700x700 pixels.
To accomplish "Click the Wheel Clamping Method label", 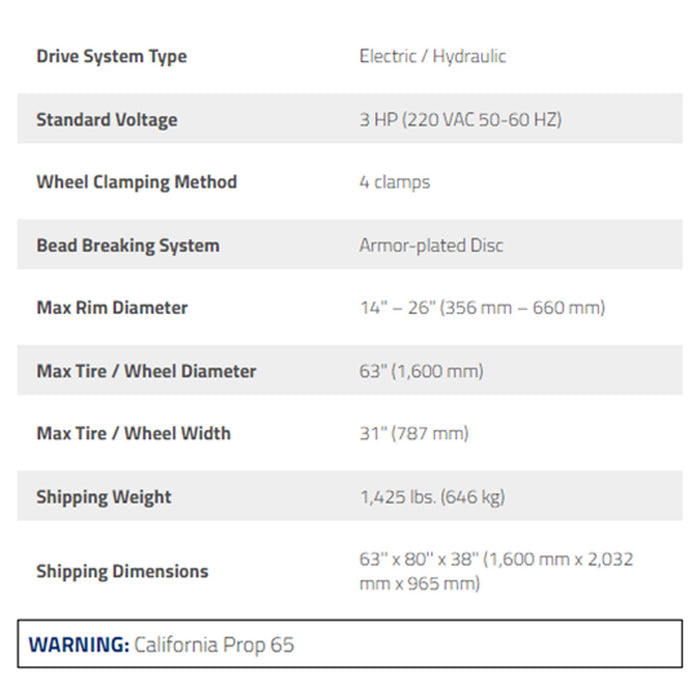I will (136, 182).
